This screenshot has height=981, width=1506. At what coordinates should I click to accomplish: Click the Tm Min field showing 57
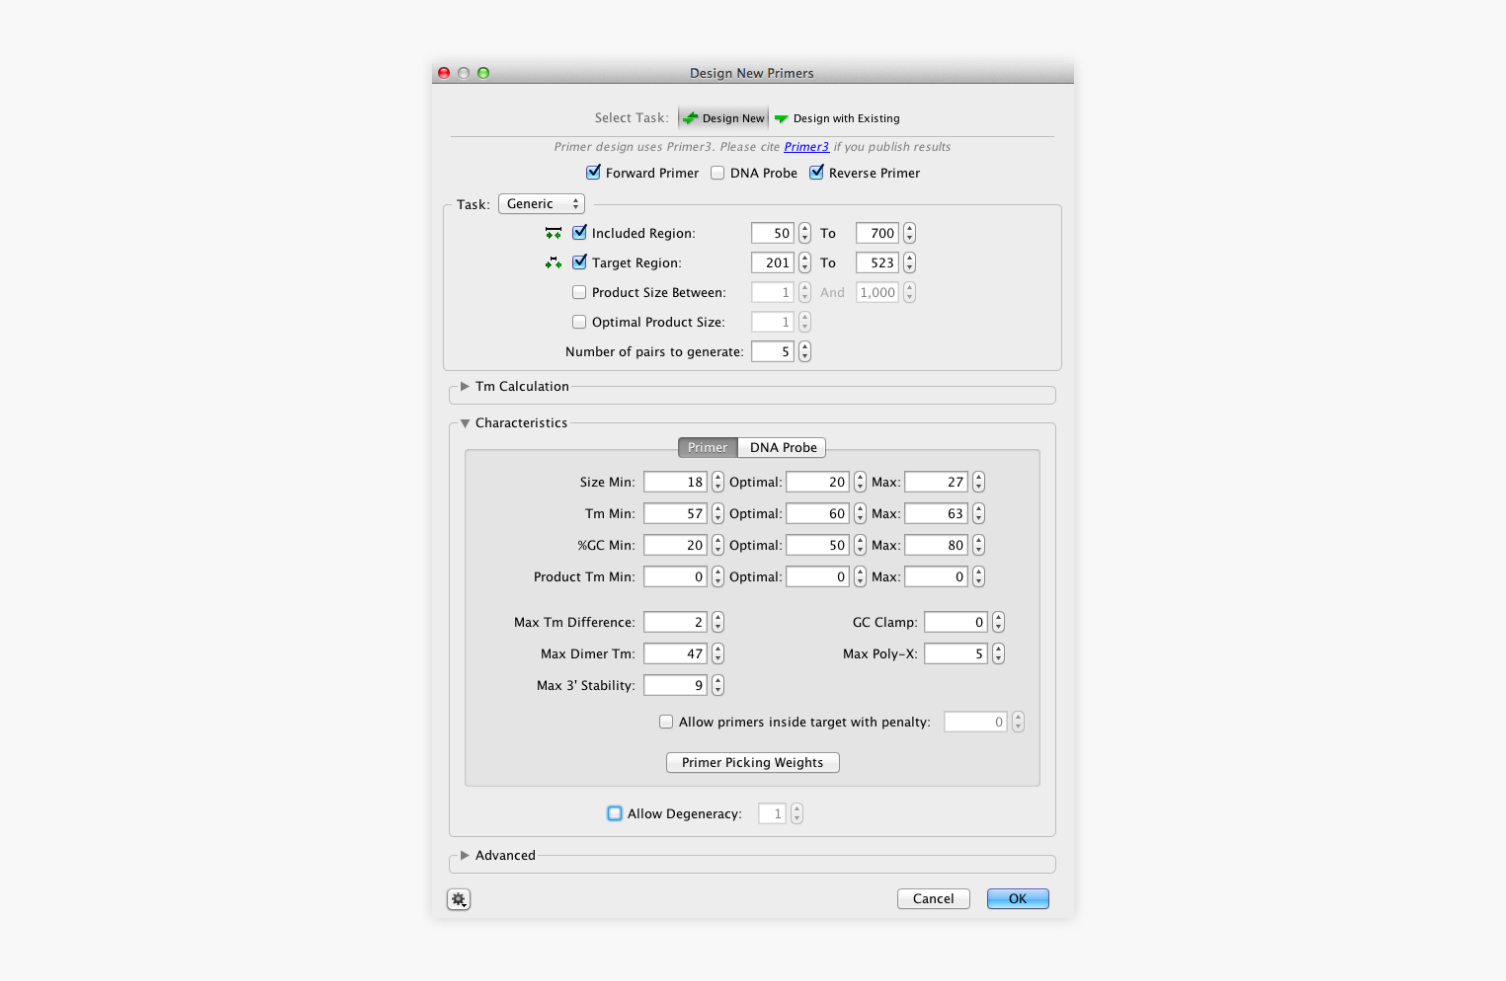coord(676,514)
